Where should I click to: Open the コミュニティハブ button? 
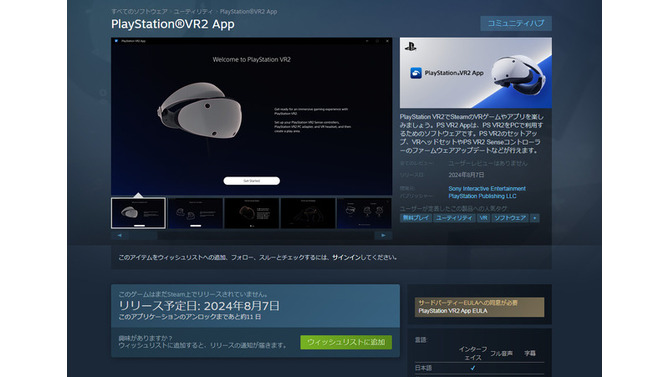tap(516, 24)
